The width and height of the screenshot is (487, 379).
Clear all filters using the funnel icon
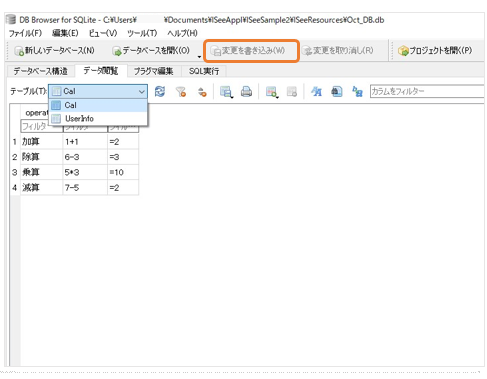pyautogui.click(x=181, y=91)
